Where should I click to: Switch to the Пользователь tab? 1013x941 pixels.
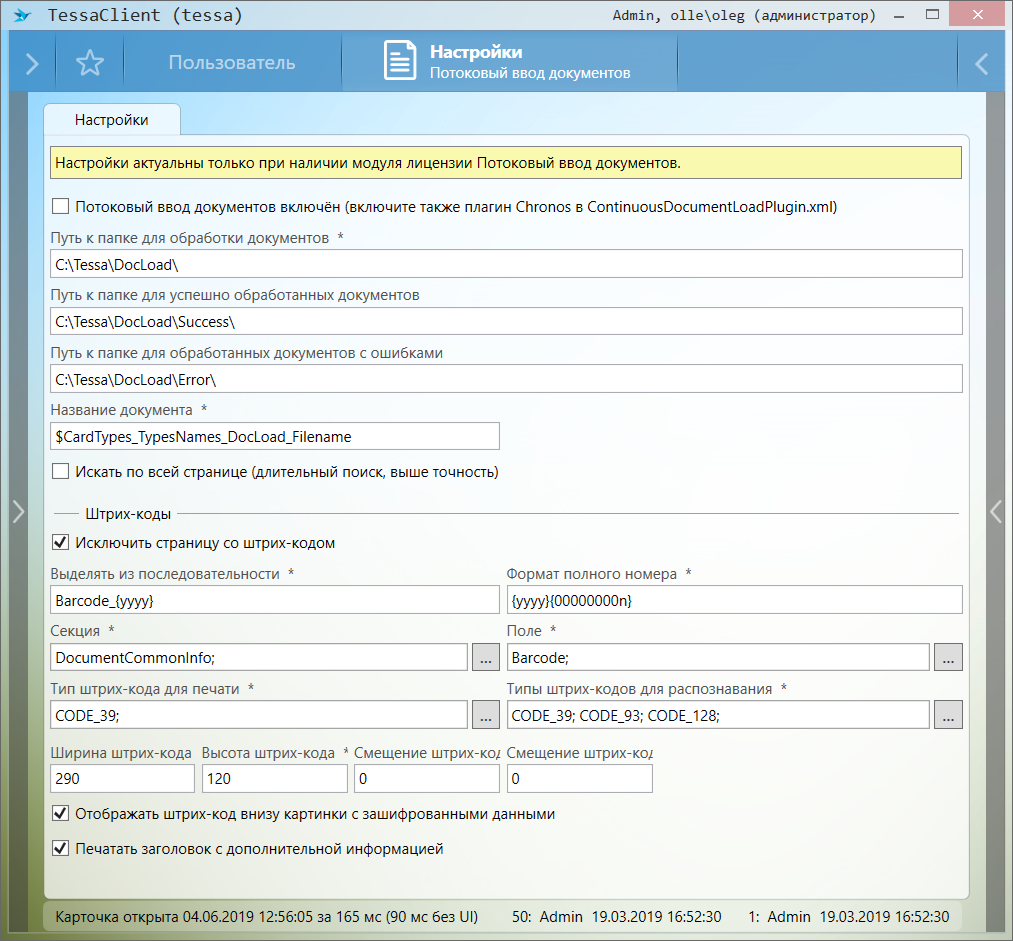click(x=231, y=63)
